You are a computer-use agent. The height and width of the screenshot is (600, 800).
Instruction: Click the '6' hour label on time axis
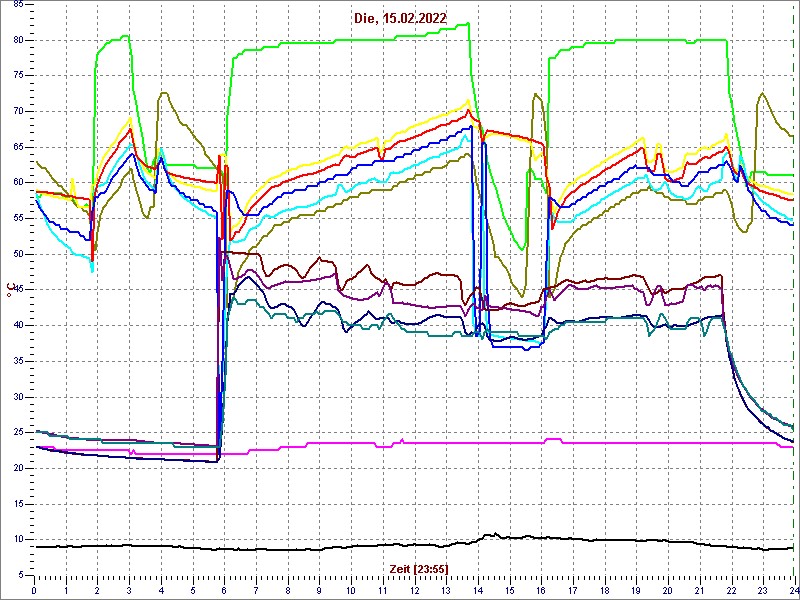(224, 590)
